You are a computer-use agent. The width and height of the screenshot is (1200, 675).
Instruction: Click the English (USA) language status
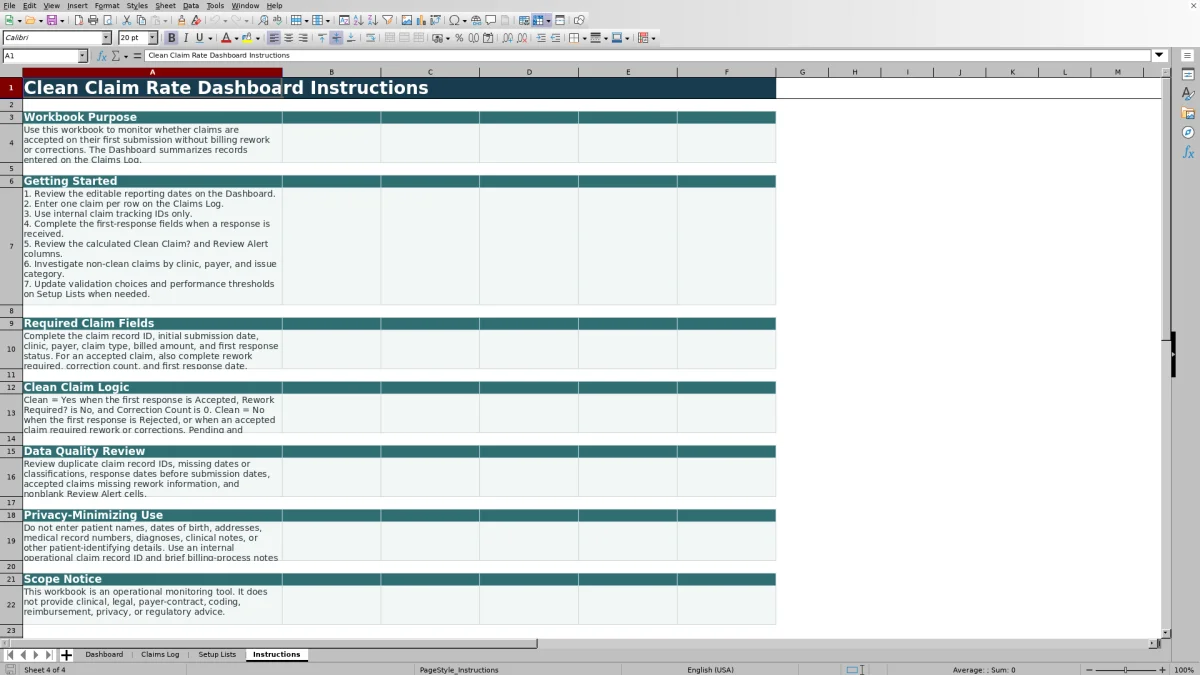[710, 670]
